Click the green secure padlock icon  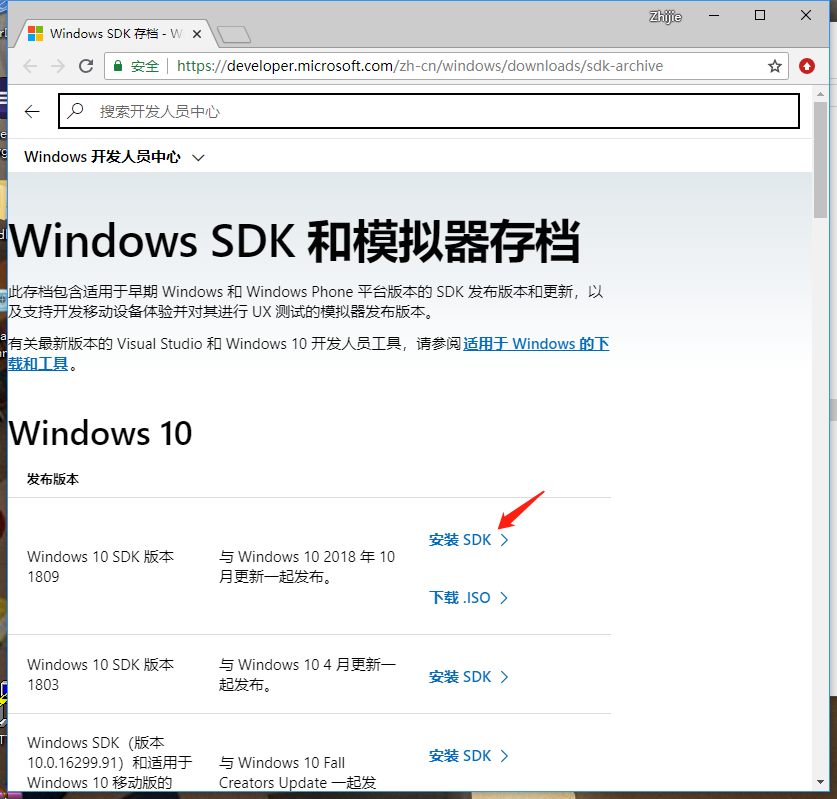pyautogui.click(x=118, y=66)
